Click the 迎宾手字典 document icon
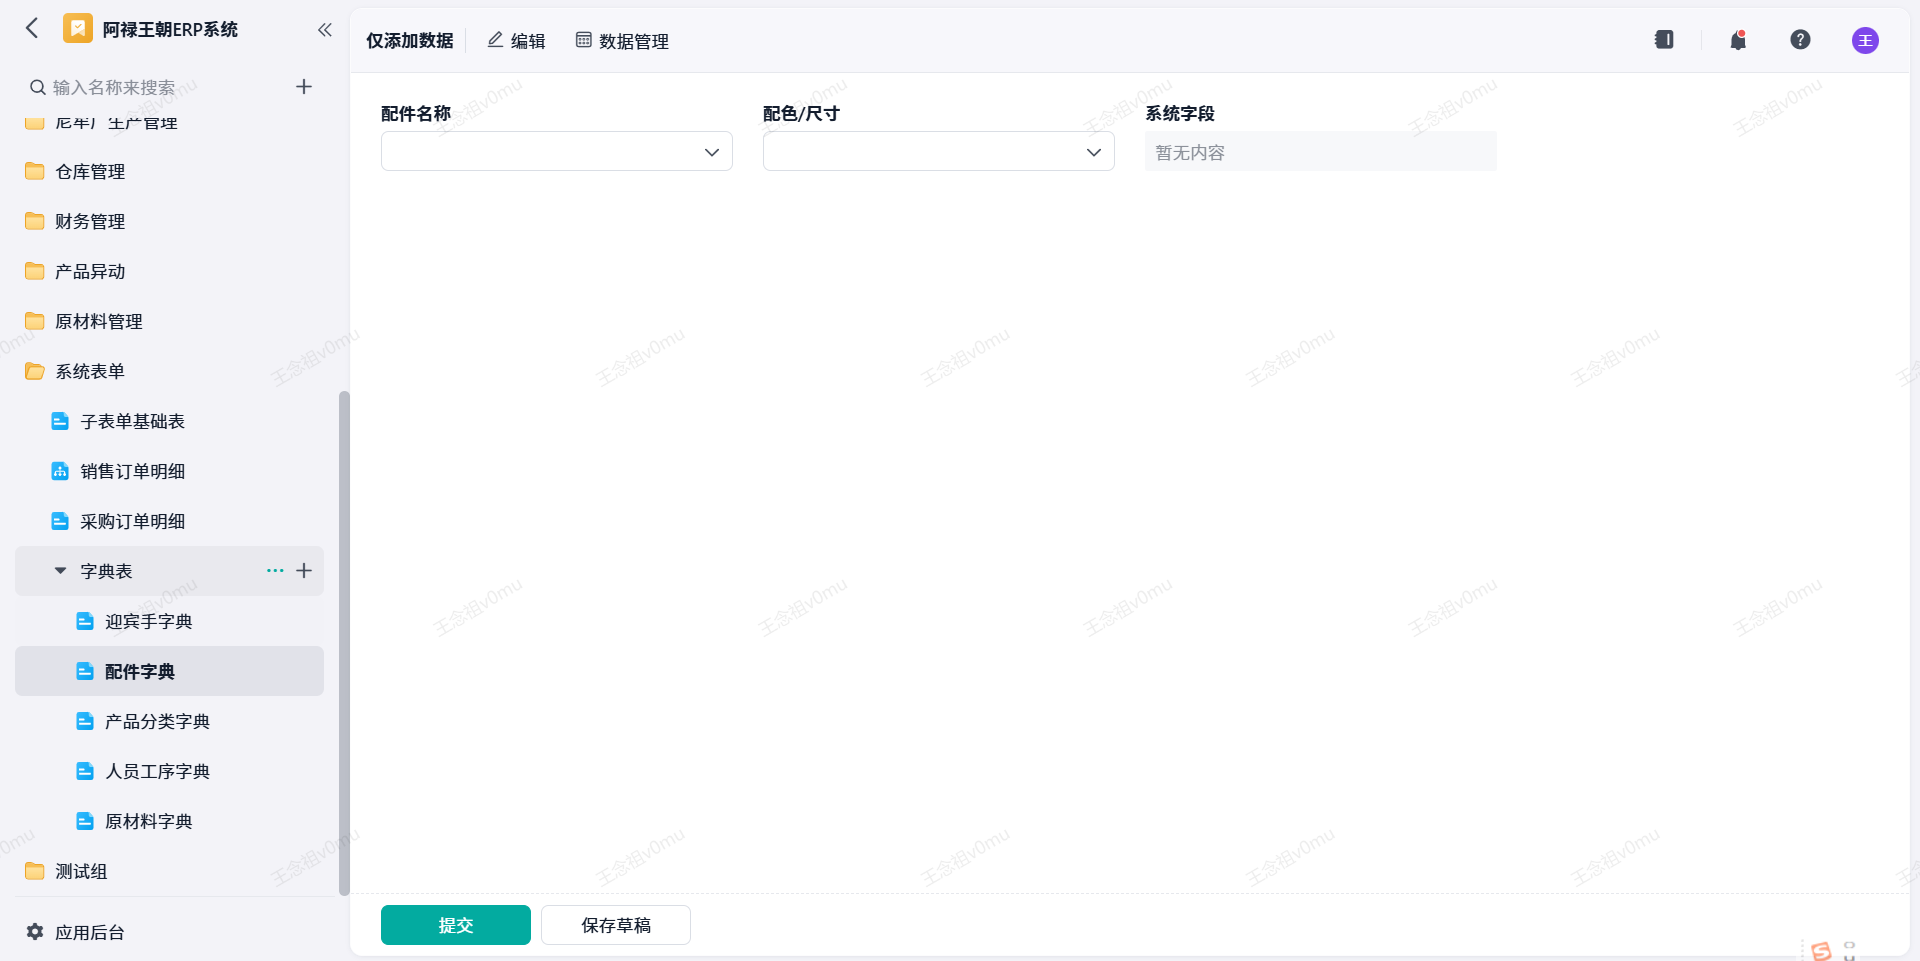The width and height of the screenshot is (1920, 961). [85, 621]
